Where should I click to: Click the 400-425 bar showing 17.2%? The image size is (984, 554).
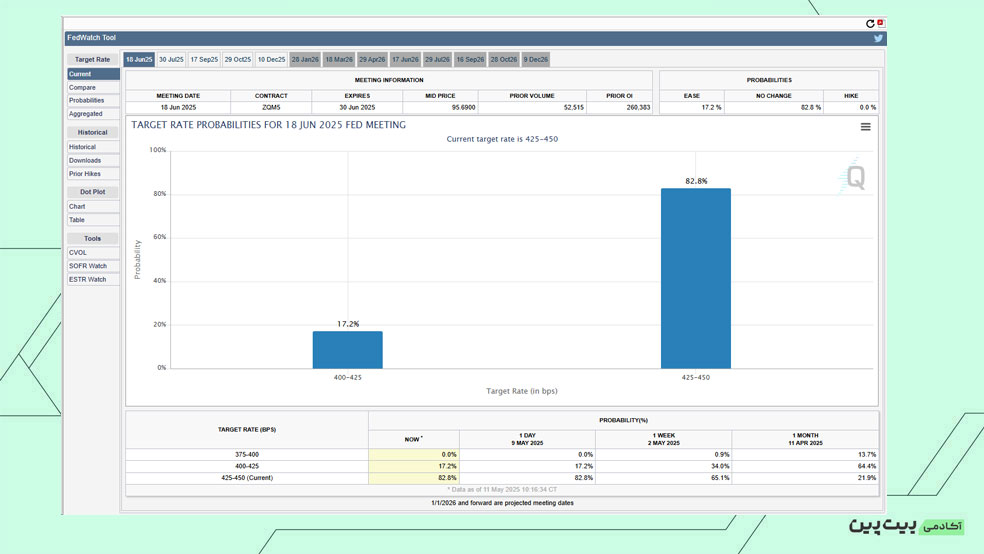click(348, 350)
